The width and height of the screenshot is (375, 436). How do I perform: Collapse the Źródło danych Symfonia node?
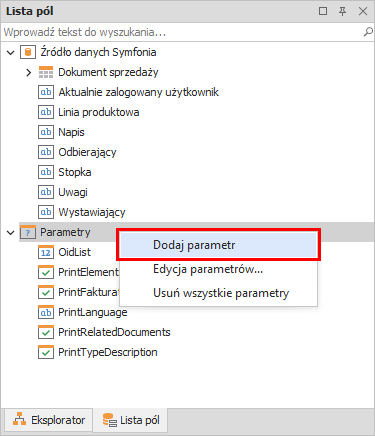point(11,53)
